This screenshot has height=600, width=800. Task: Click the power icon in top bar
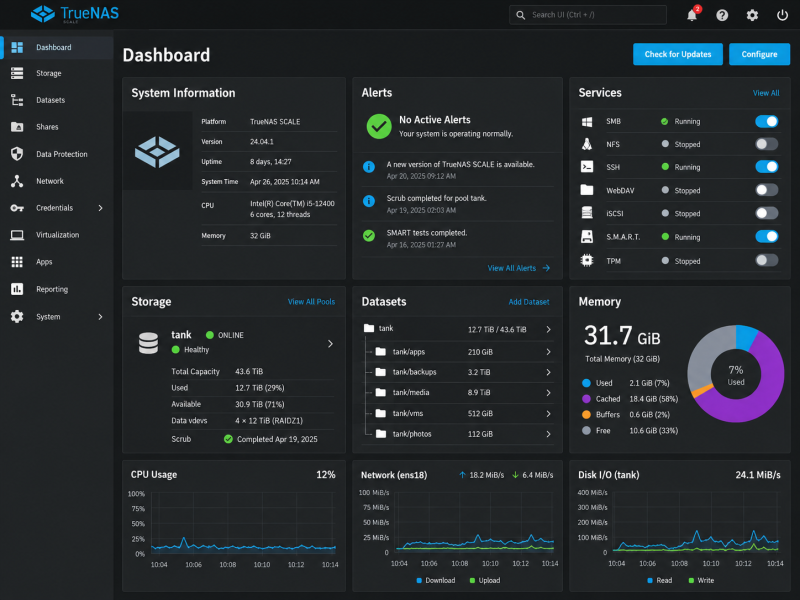(x=782, y=15)
